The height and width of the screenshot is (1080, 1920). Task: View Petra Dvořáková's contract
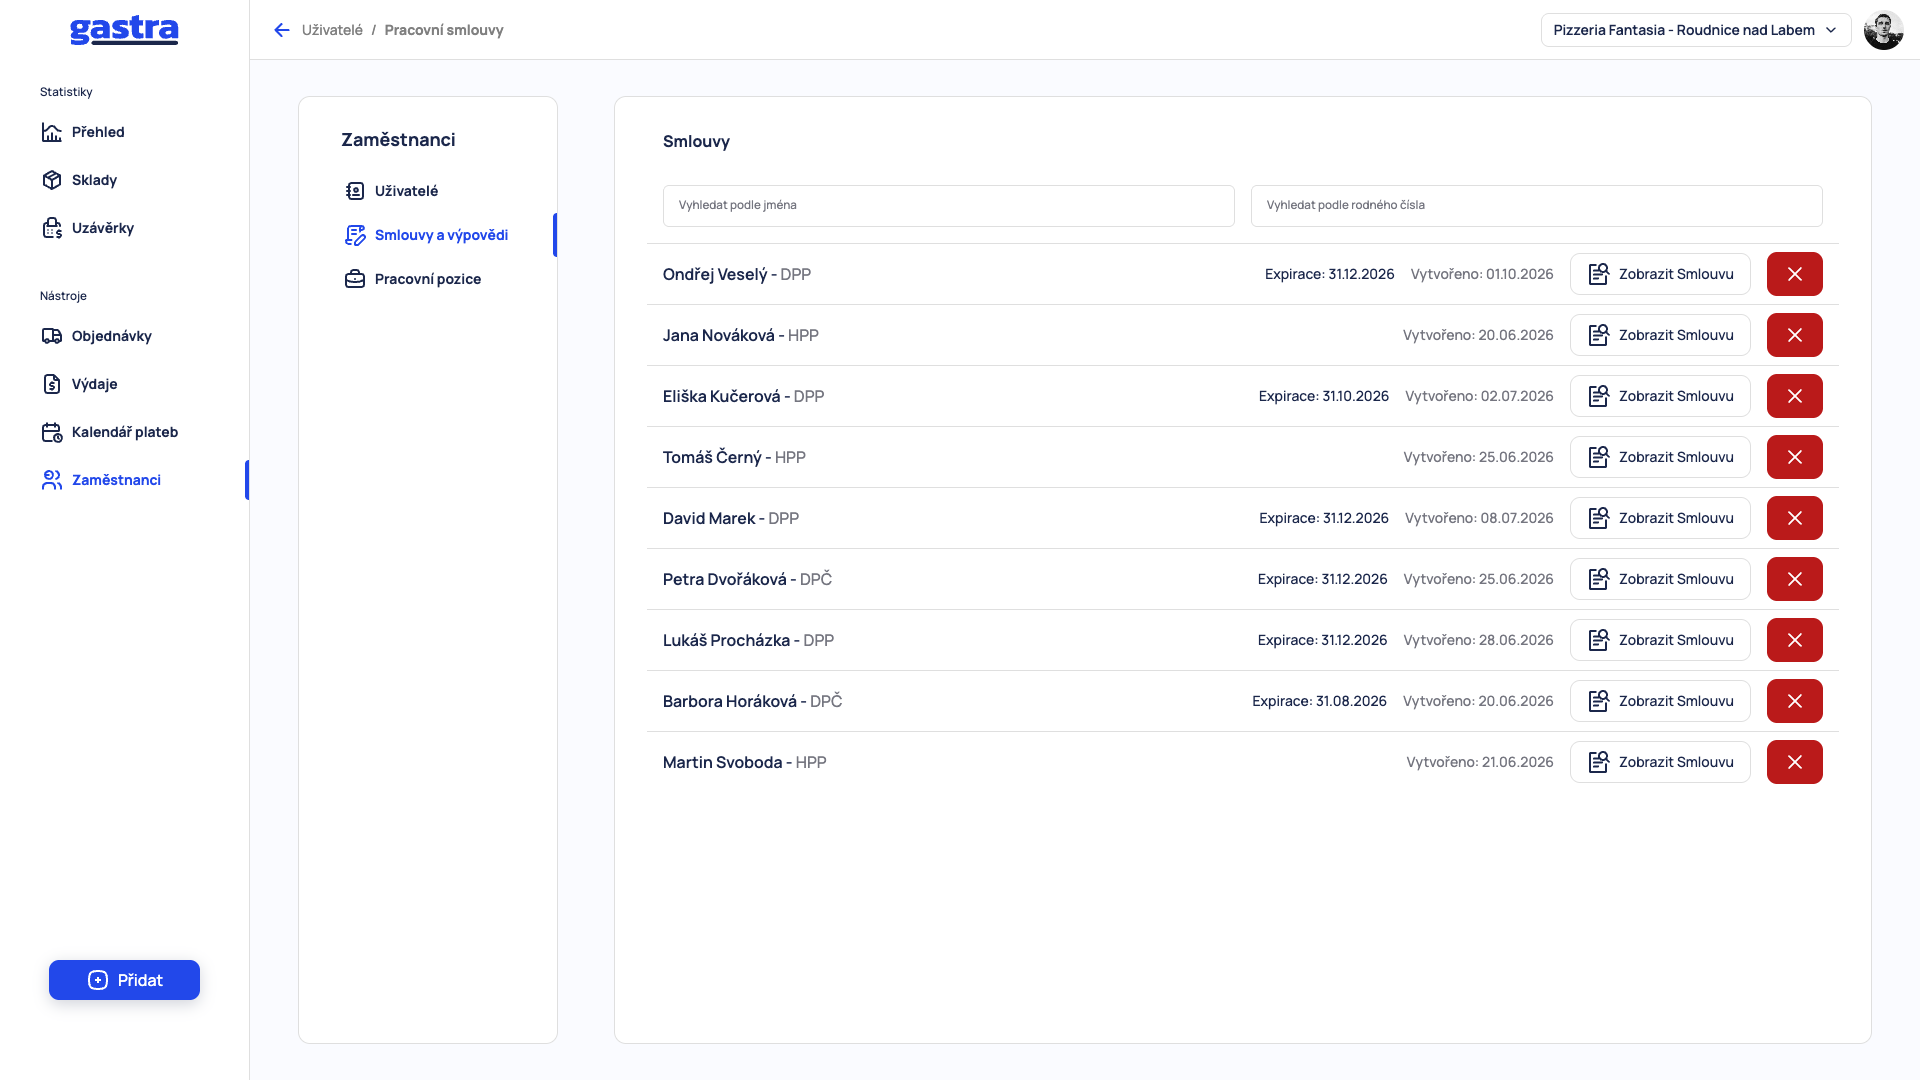tap(1660, 579)
